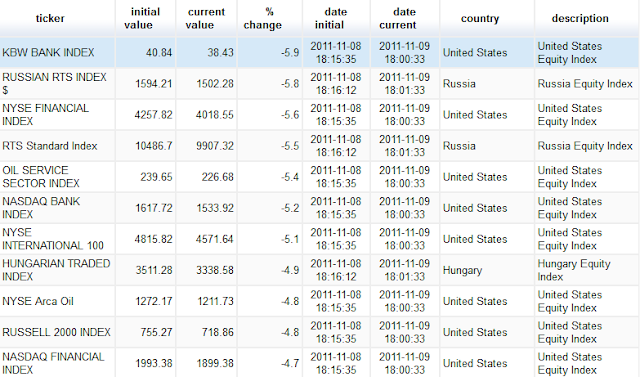This screenshot has width=640, height=377.
Task: Select the NYSE Arca Oil ticker
Action: click(38, 301)
